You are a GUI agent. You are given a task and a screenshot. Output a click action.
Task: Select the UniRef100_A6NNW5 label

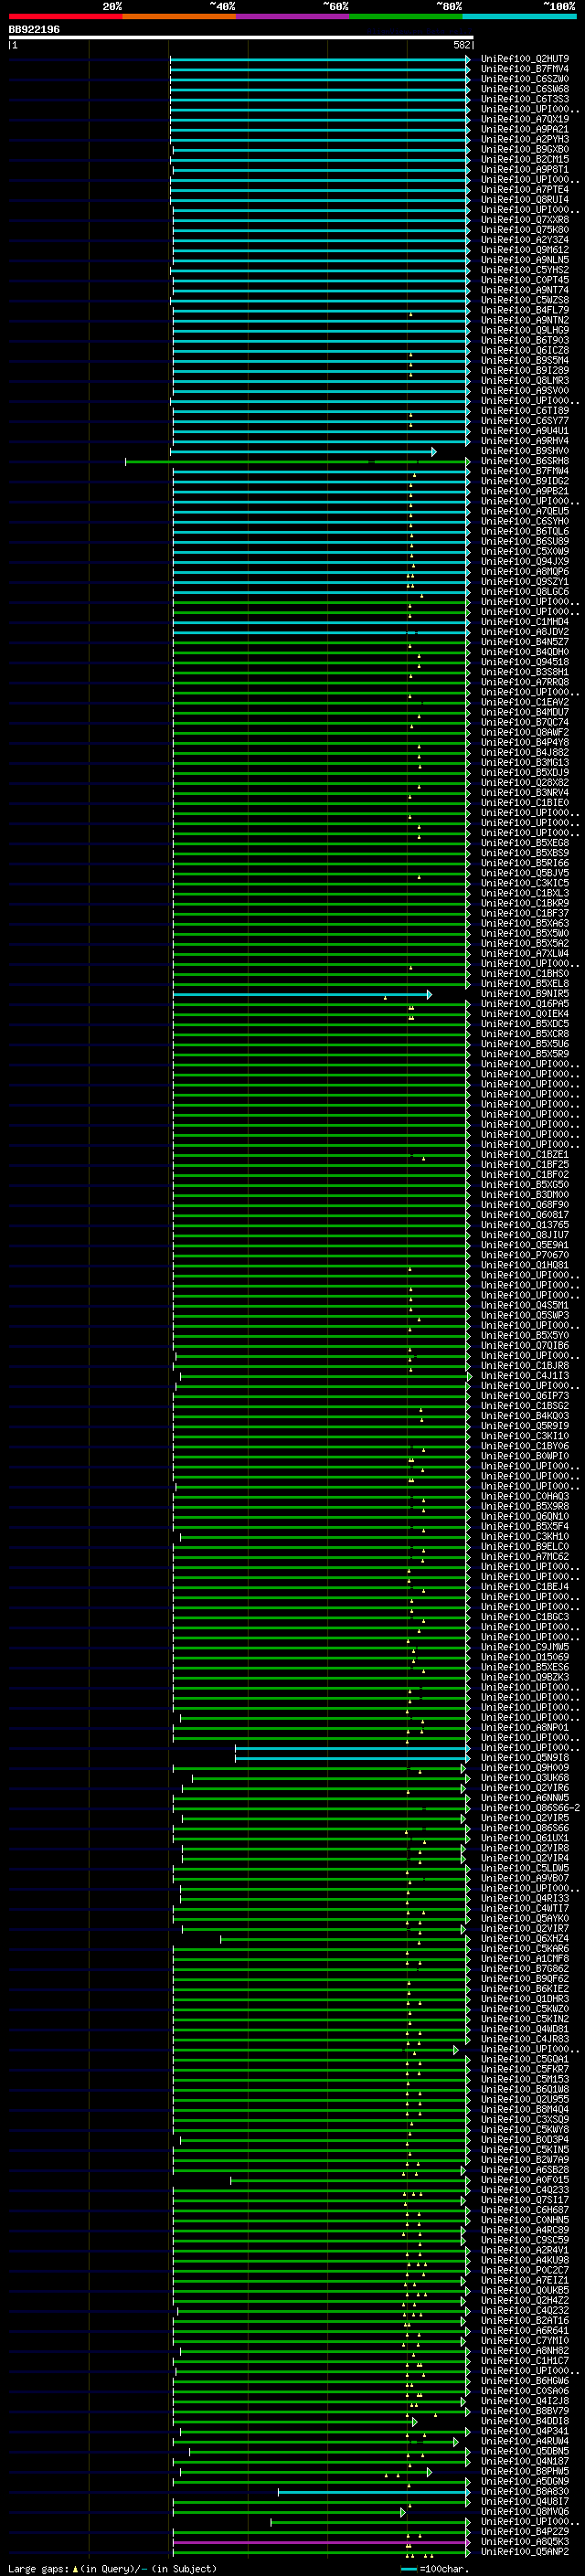(x=525, y=1797)
